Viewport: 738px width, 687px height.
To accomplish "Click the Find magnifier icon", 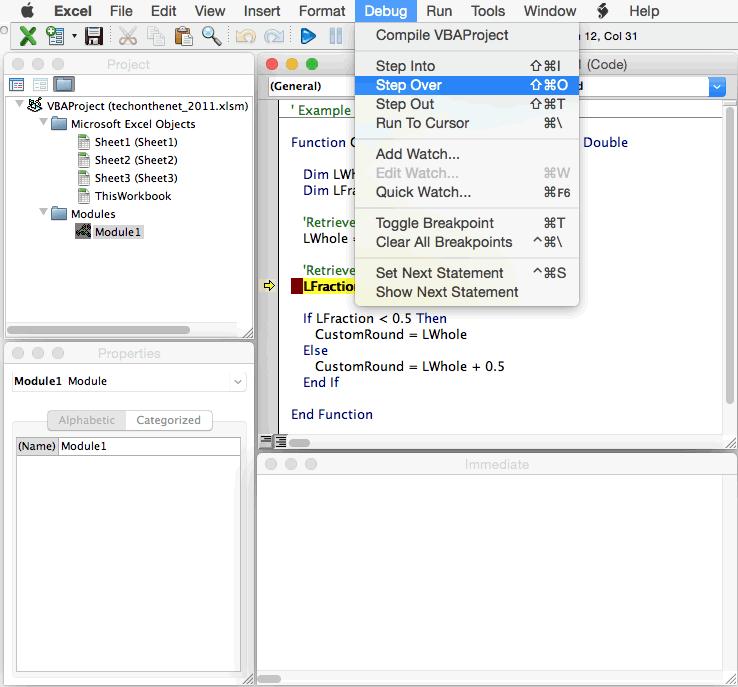I will pyautogui.click(x=211, y=36).
